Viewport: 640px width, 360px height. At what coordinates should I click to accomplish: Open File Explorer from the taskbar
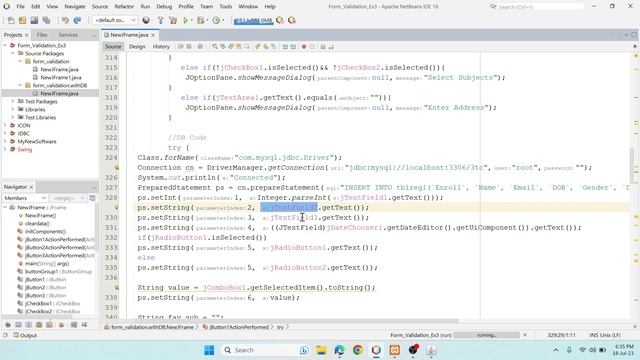pos(321,350)
